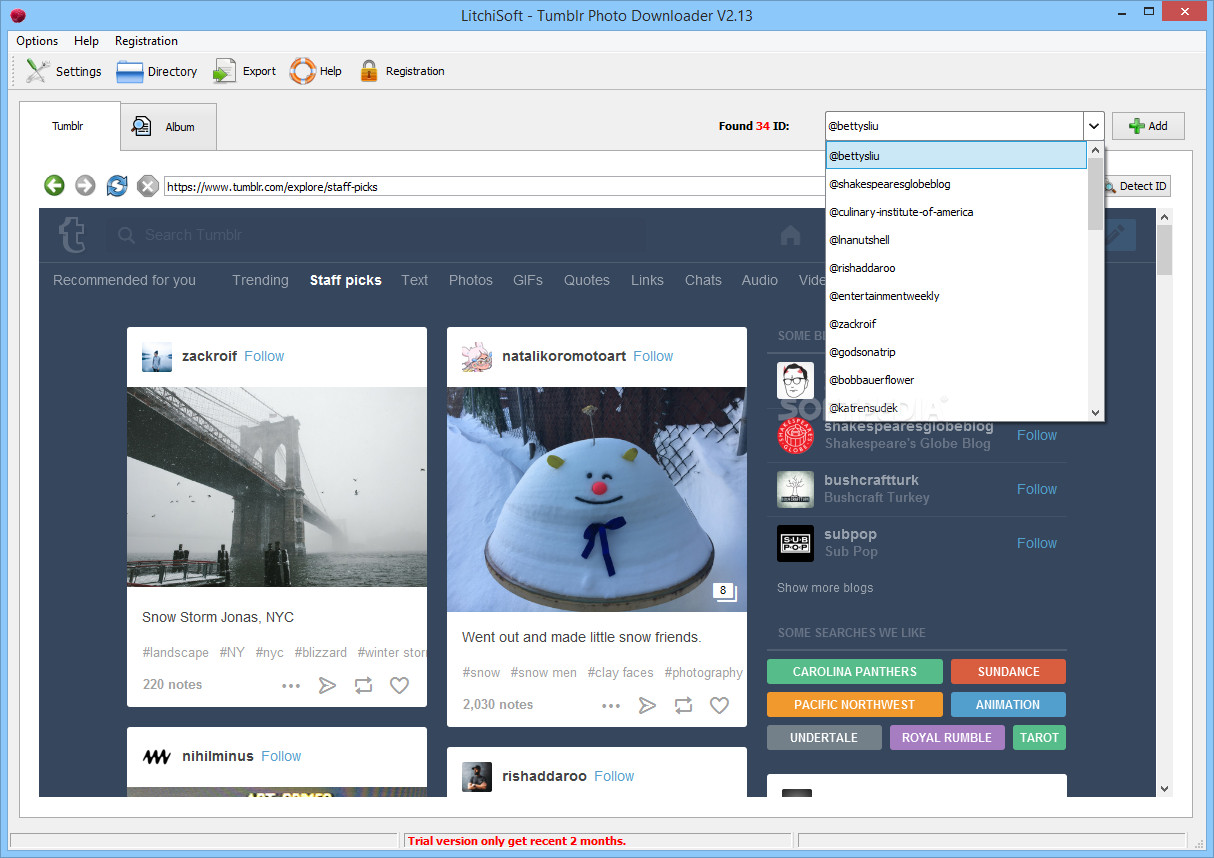Follow natalikoromotoart
The height and width of the screenshot is (858, 1214).
(x=653, y=356)
